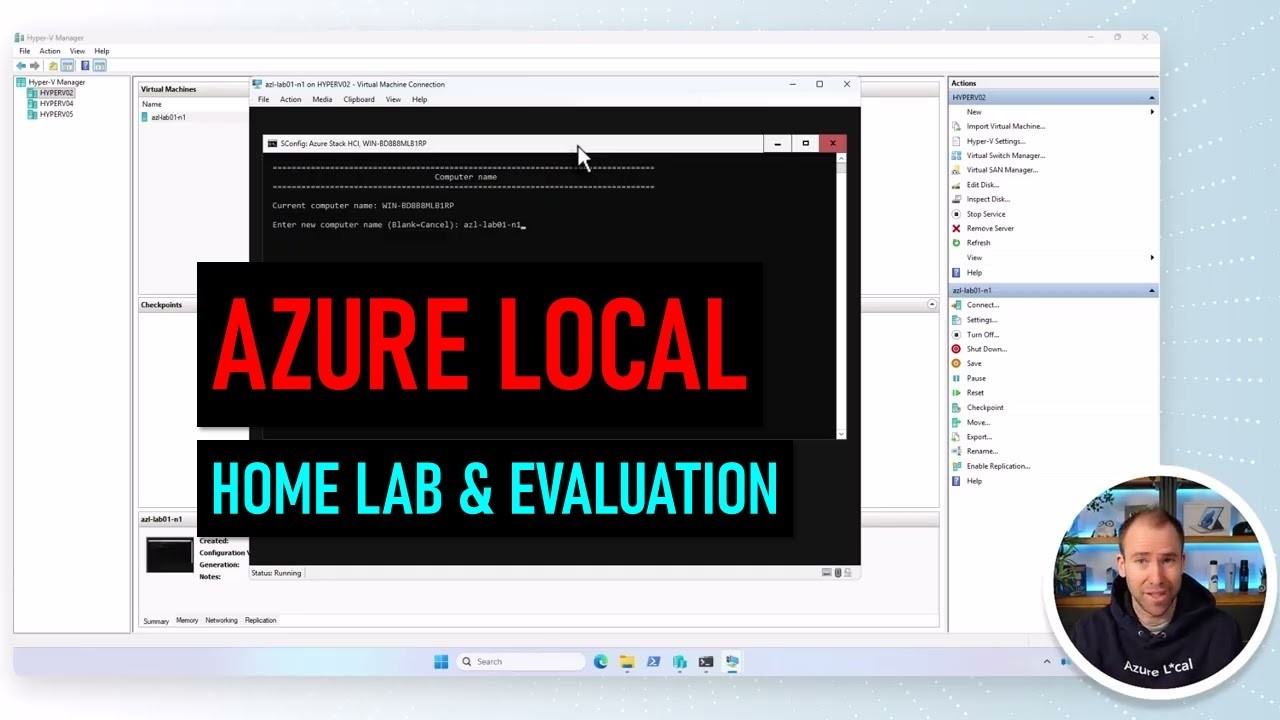Open PowerShell from taskbar

pos(653,661)
